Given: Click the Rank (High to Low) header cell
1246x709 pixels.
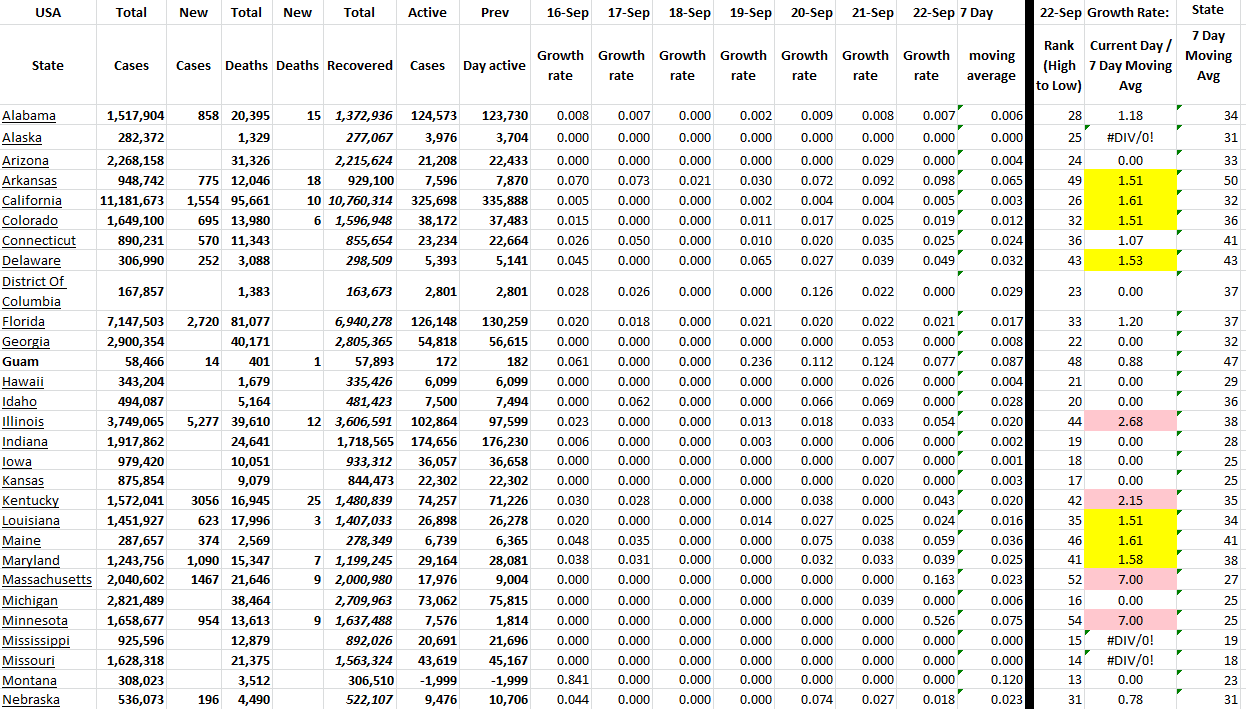Looking at the screenshot, I should (1059, 65).
